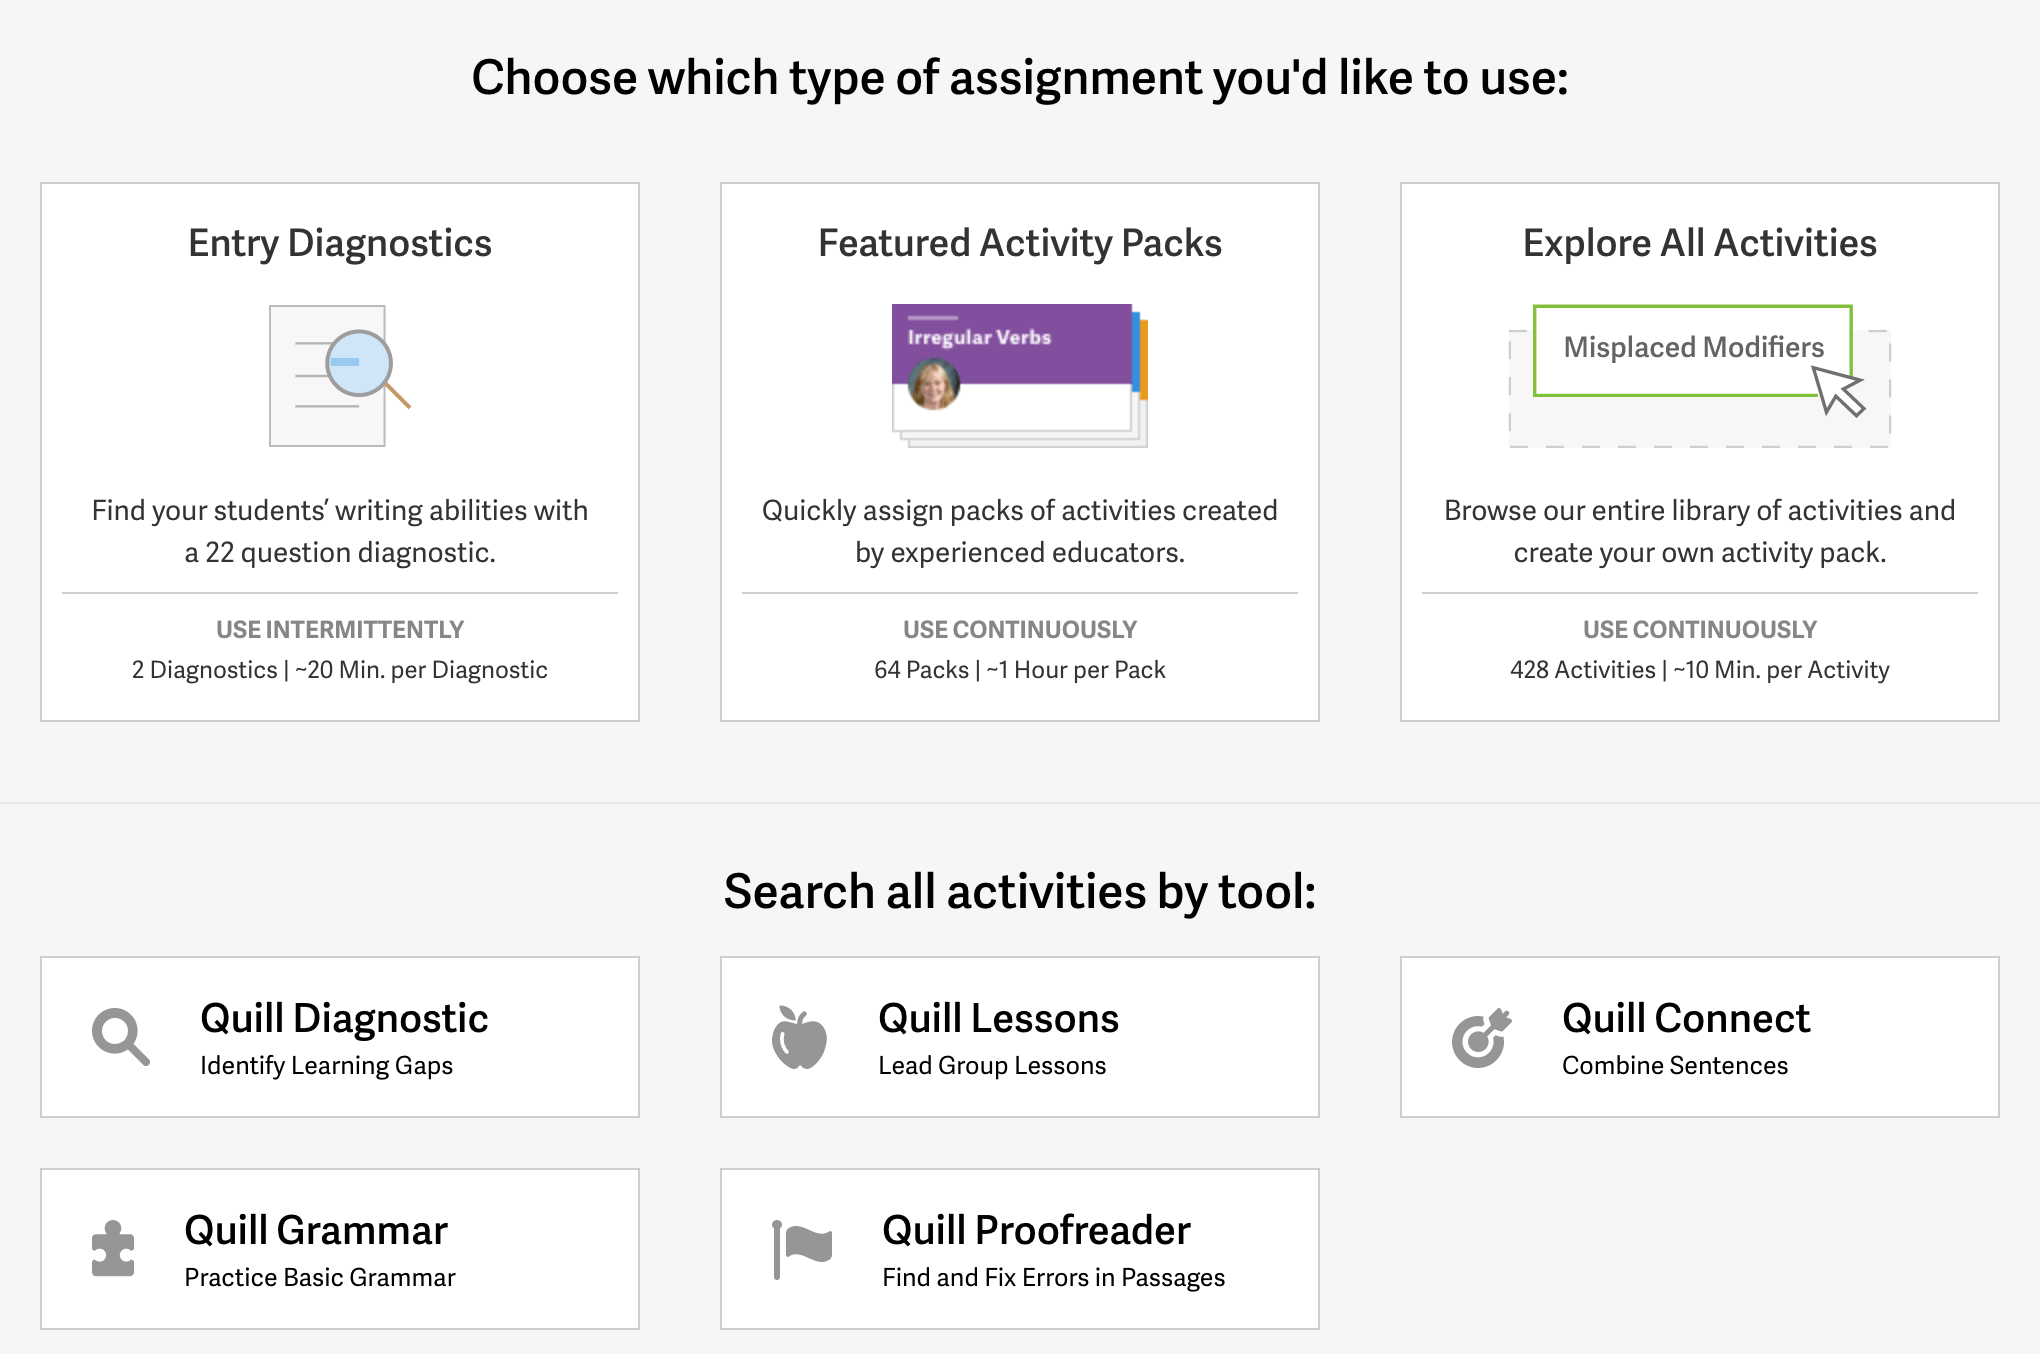Click the target icon next to Quill Connect
Viewport: 2040px width, 1354px height.
(1481, 1037)
